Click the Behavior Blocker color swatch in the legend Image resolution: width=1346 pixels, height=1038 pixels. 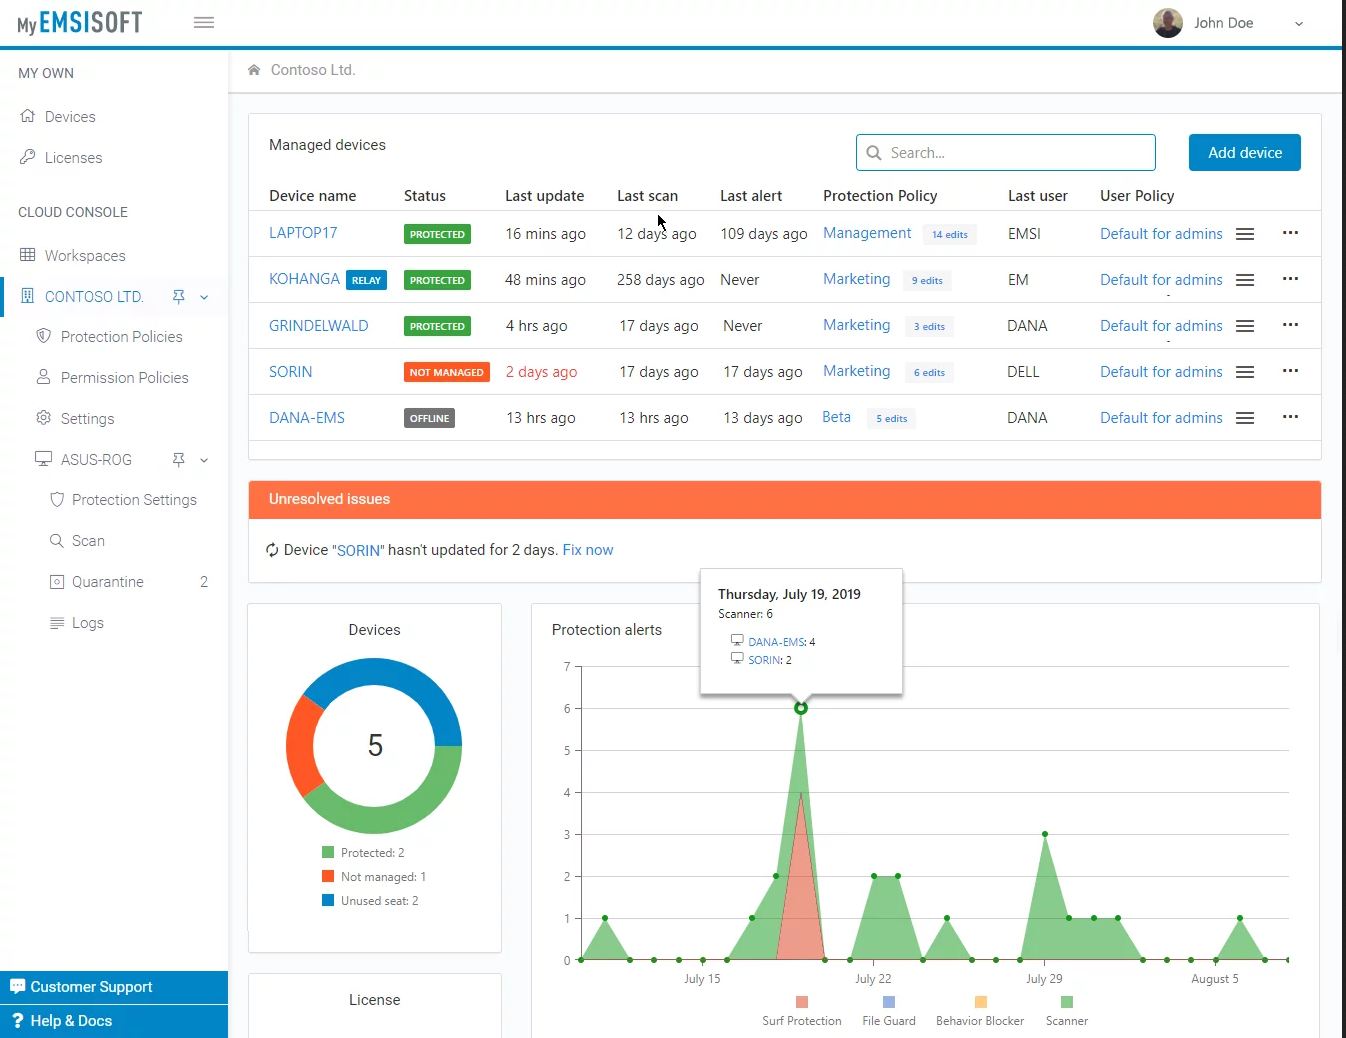[x=980, y=1002]
